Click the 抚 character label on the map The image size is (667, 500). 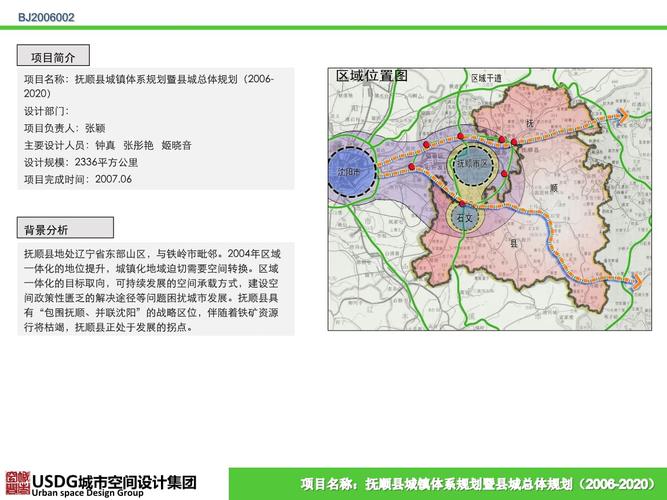pyautogui.click(x=530, y=123)
